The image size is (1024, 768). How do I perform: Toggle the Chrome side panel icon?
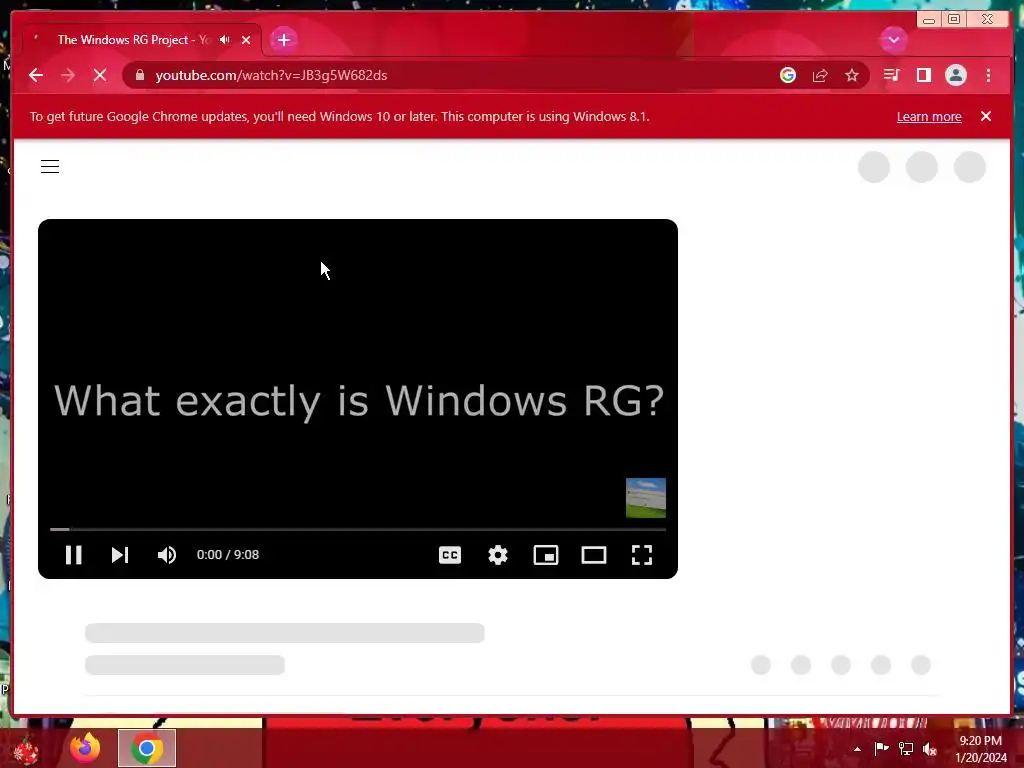[923, 75]
